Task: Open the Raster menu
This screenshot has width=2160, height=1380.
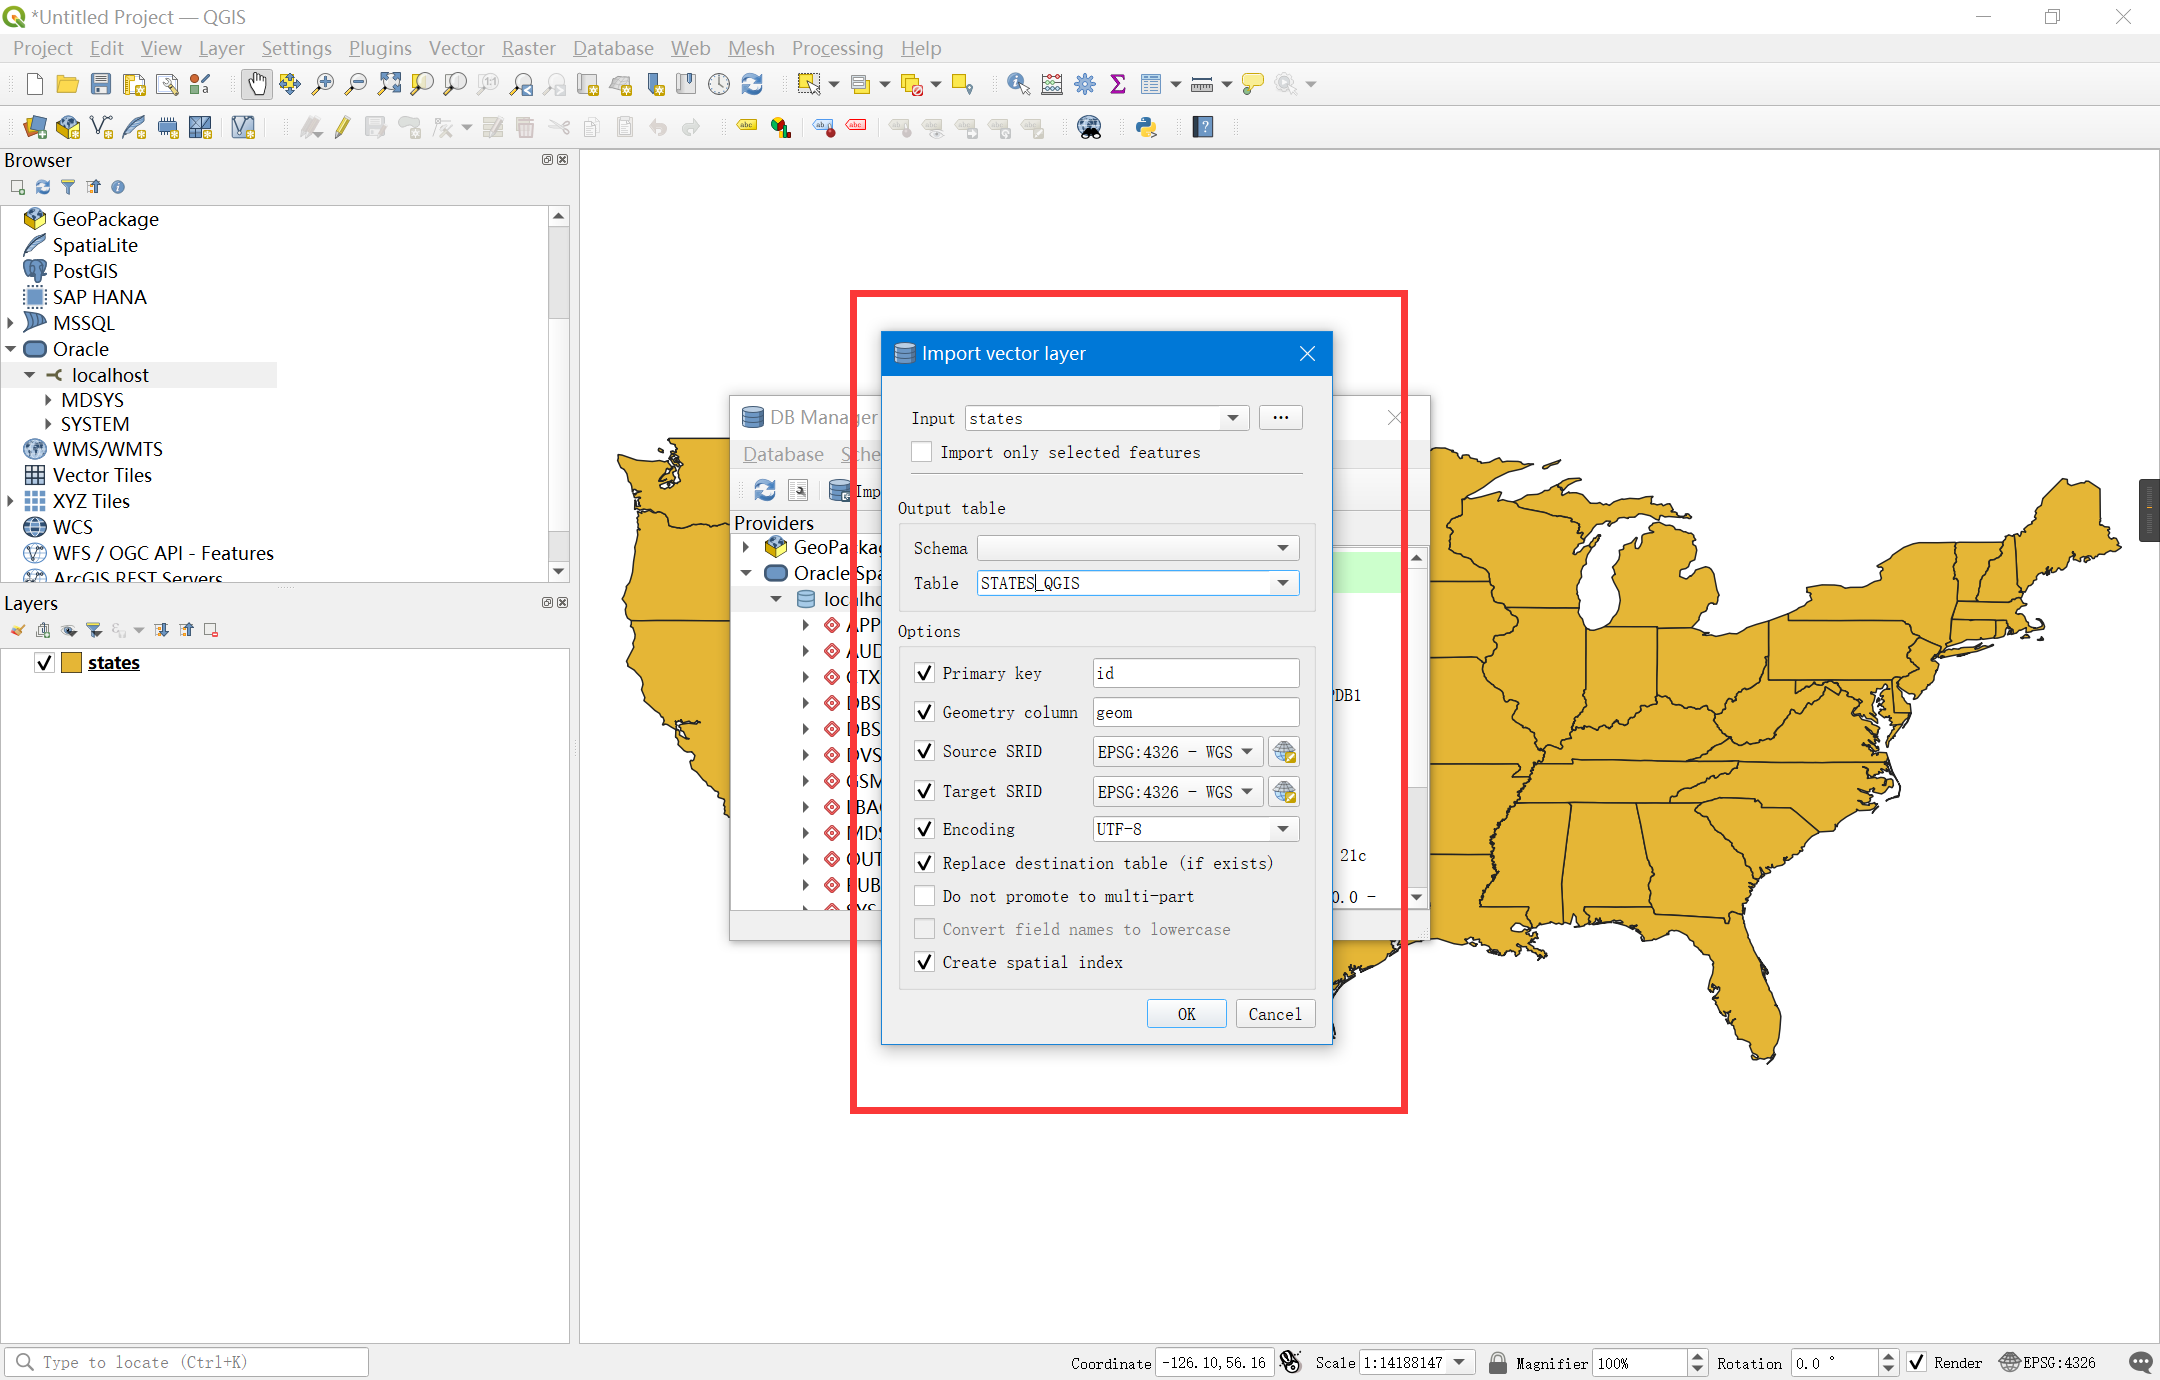Action: 528,48
